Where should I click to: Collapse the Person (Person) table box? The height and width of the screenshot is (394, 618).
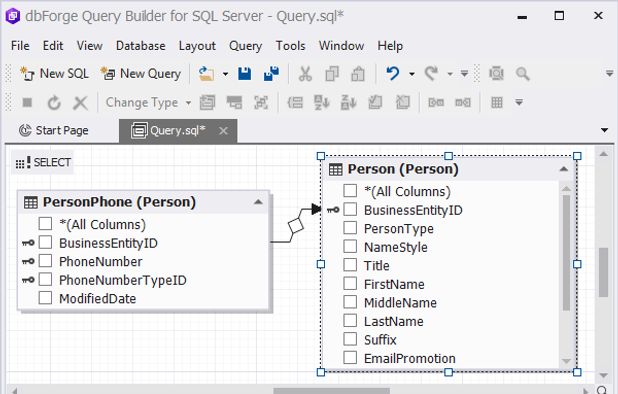(564, 169)
